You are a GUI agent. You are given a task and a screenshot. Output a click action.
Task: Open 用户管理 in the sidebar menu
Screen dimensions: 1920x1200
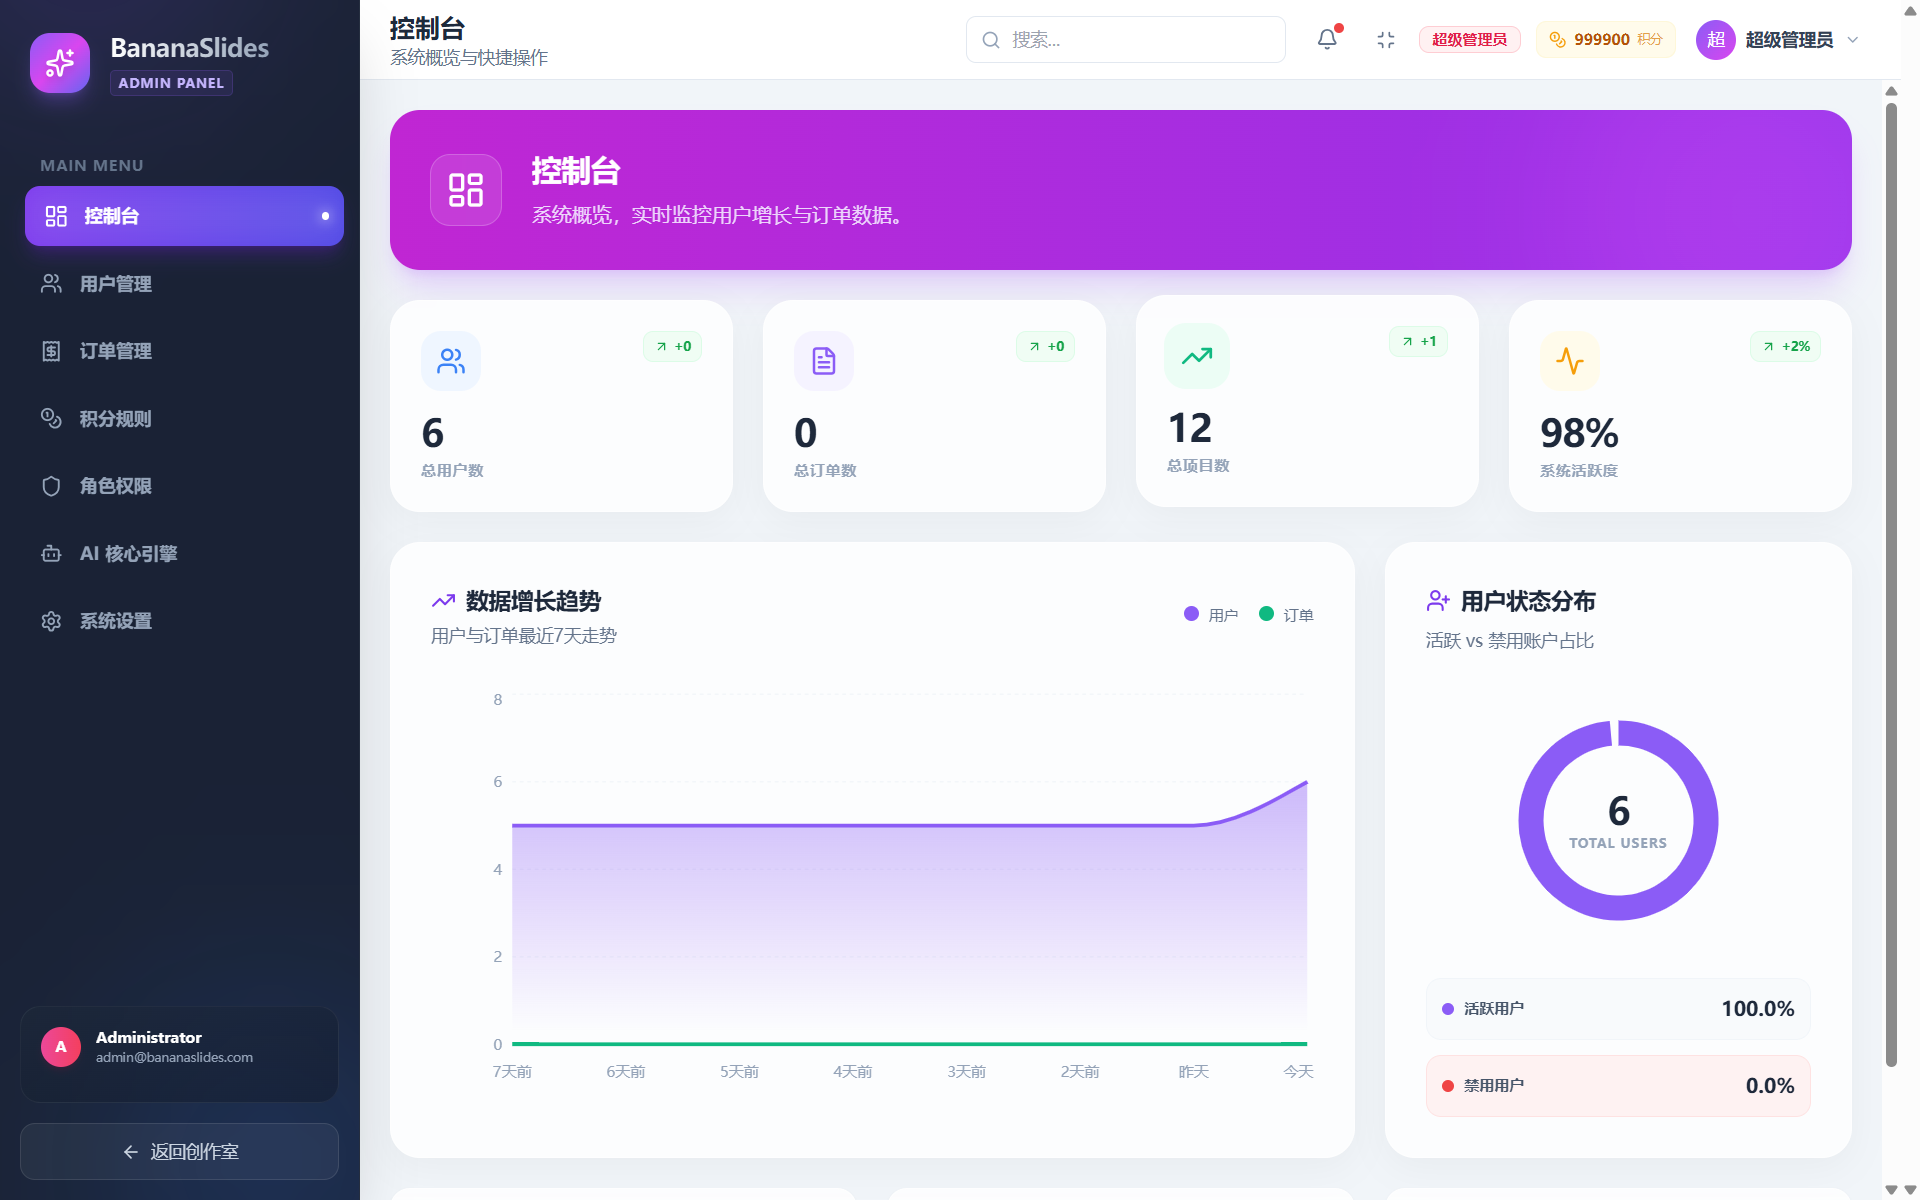(184, 284)
